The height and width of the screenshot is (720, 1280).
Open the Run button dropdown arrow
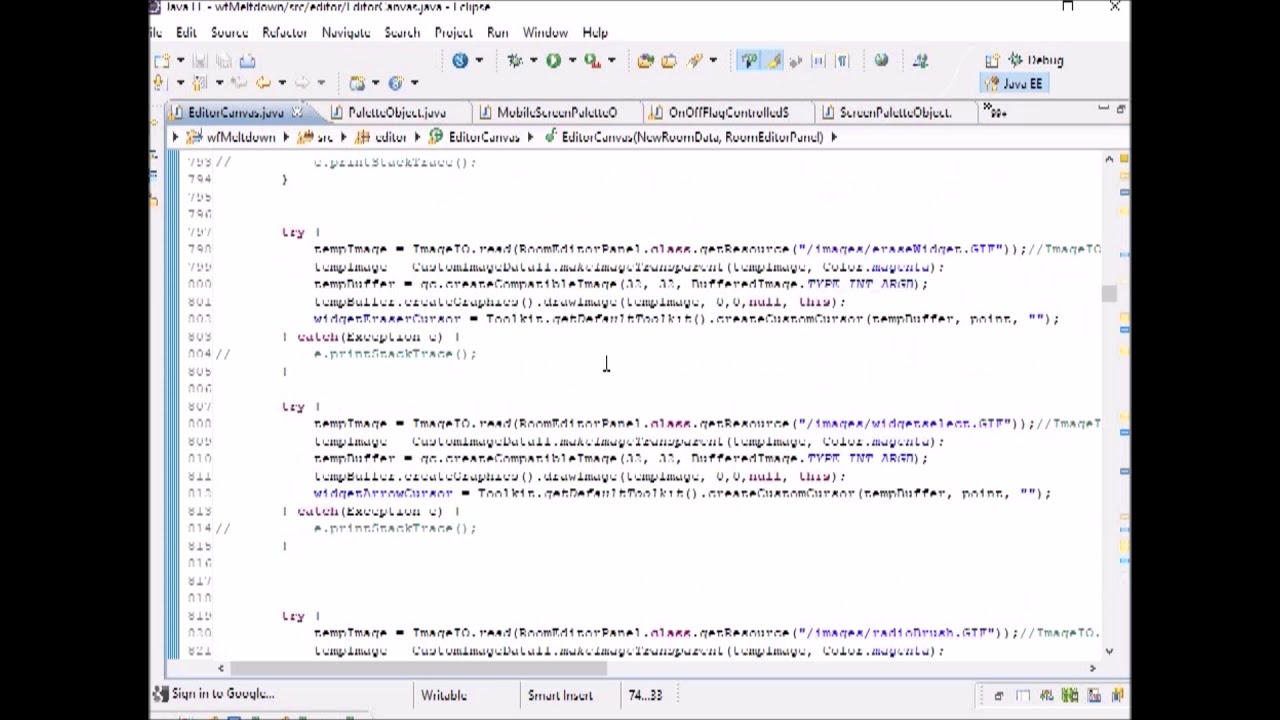(x=571, y=61)
